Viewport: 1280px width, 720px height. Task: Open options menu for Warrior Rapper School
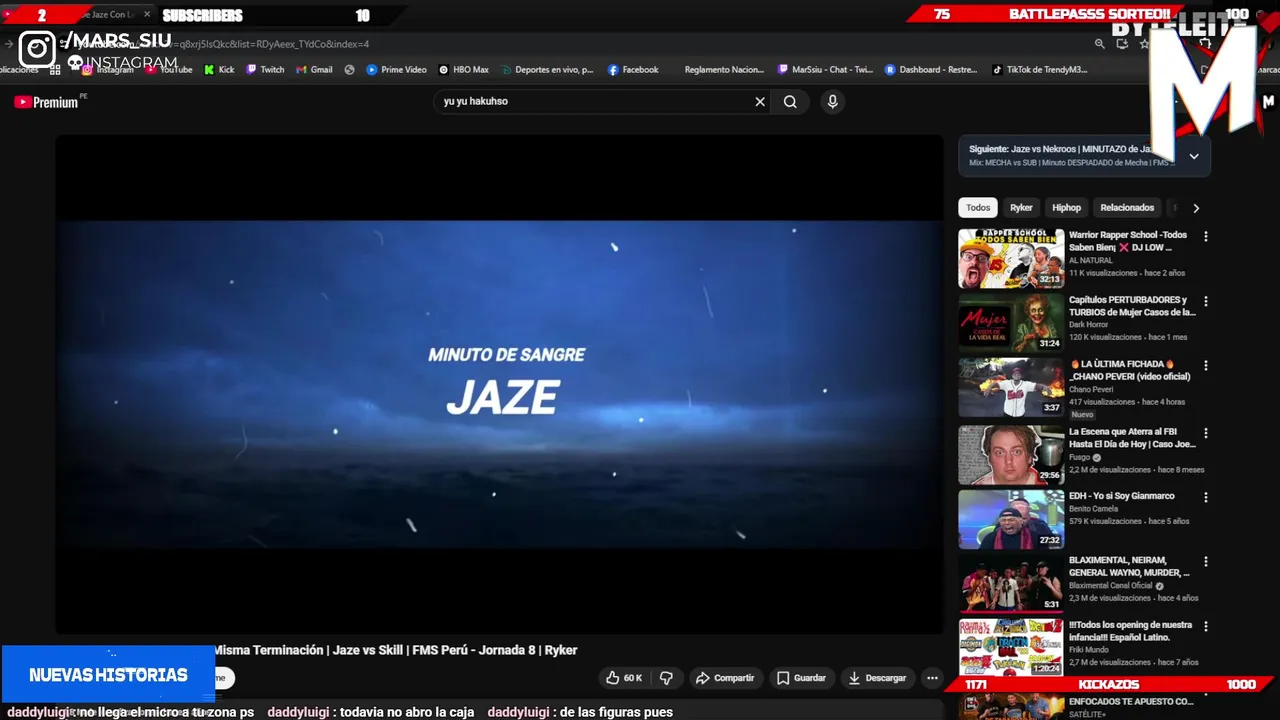(x=1205, y=237)
